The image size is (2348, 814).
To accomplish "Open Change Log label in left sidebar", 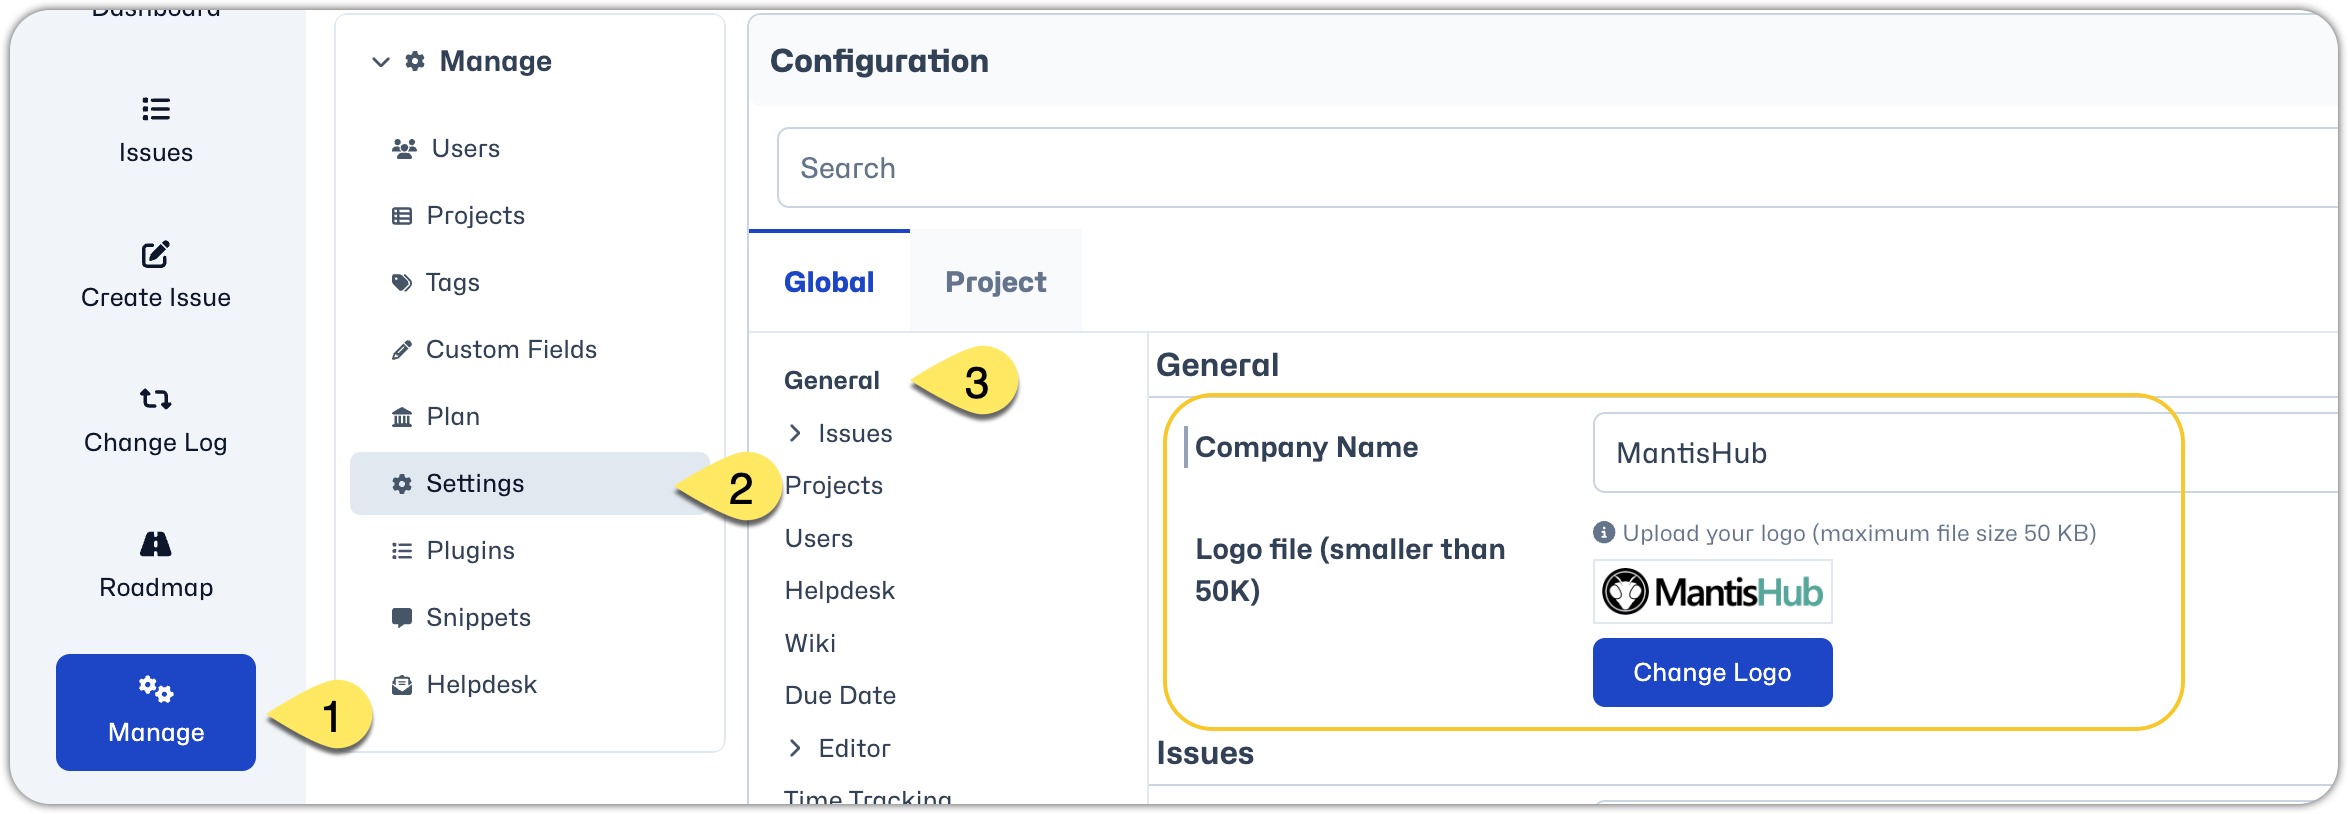I will pyautogui.click(x=156, y=443).
